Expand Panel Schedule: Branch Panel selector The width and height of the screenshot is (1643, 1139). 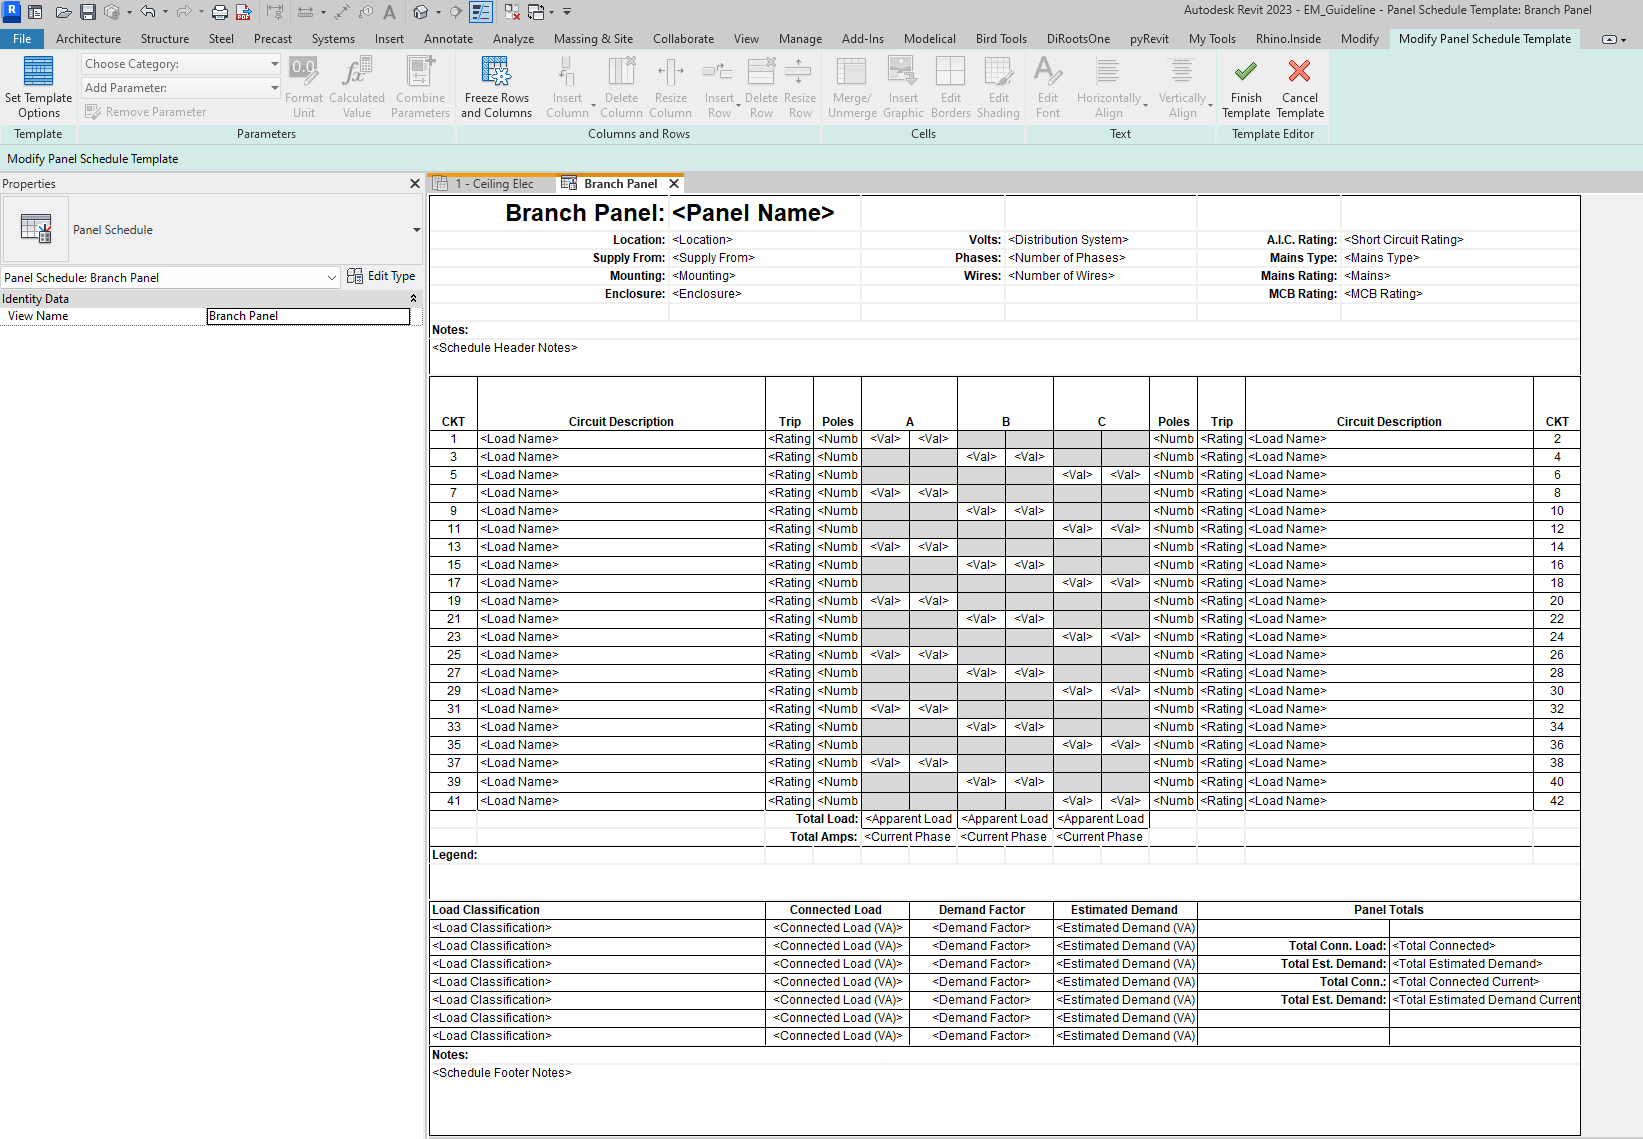(170, 277)
